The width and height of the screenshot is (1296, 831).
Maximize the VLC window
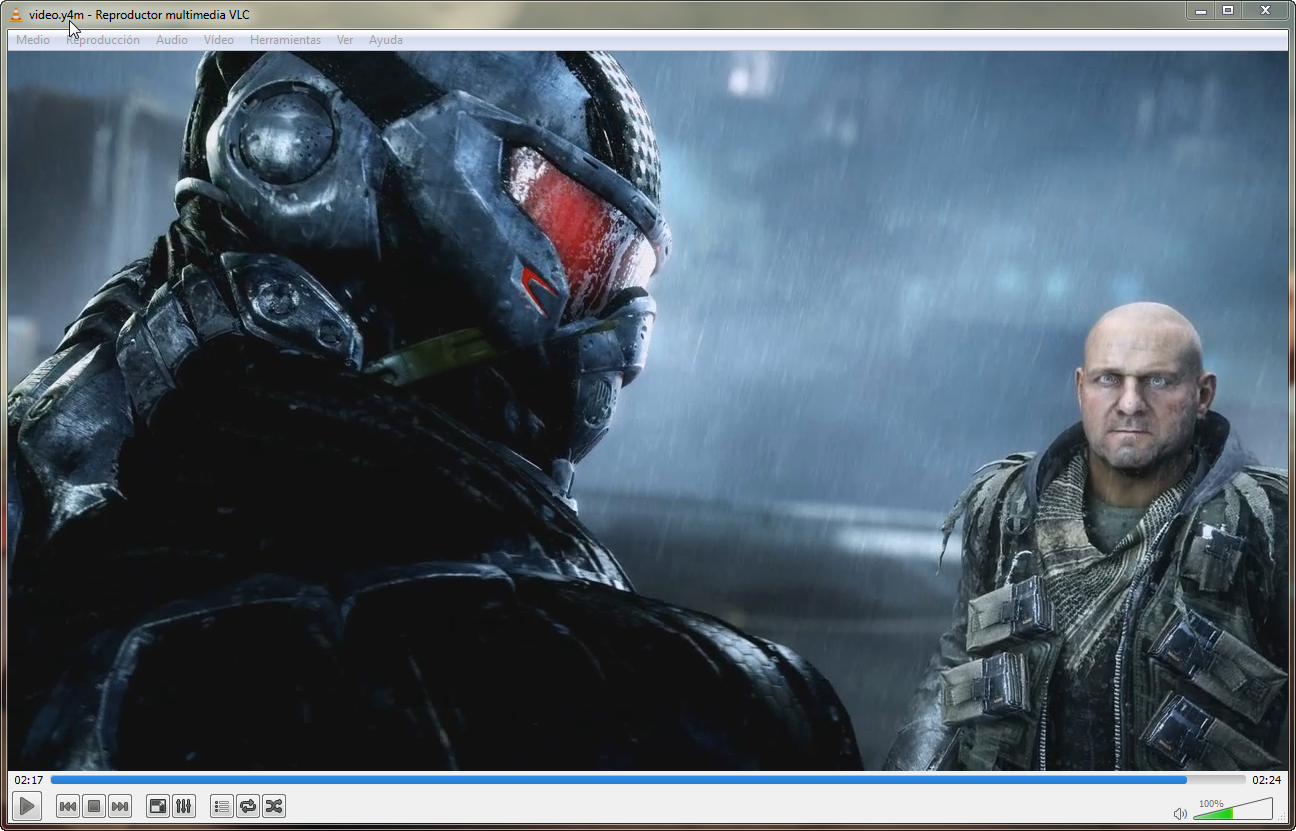(x=1228, y=11)
